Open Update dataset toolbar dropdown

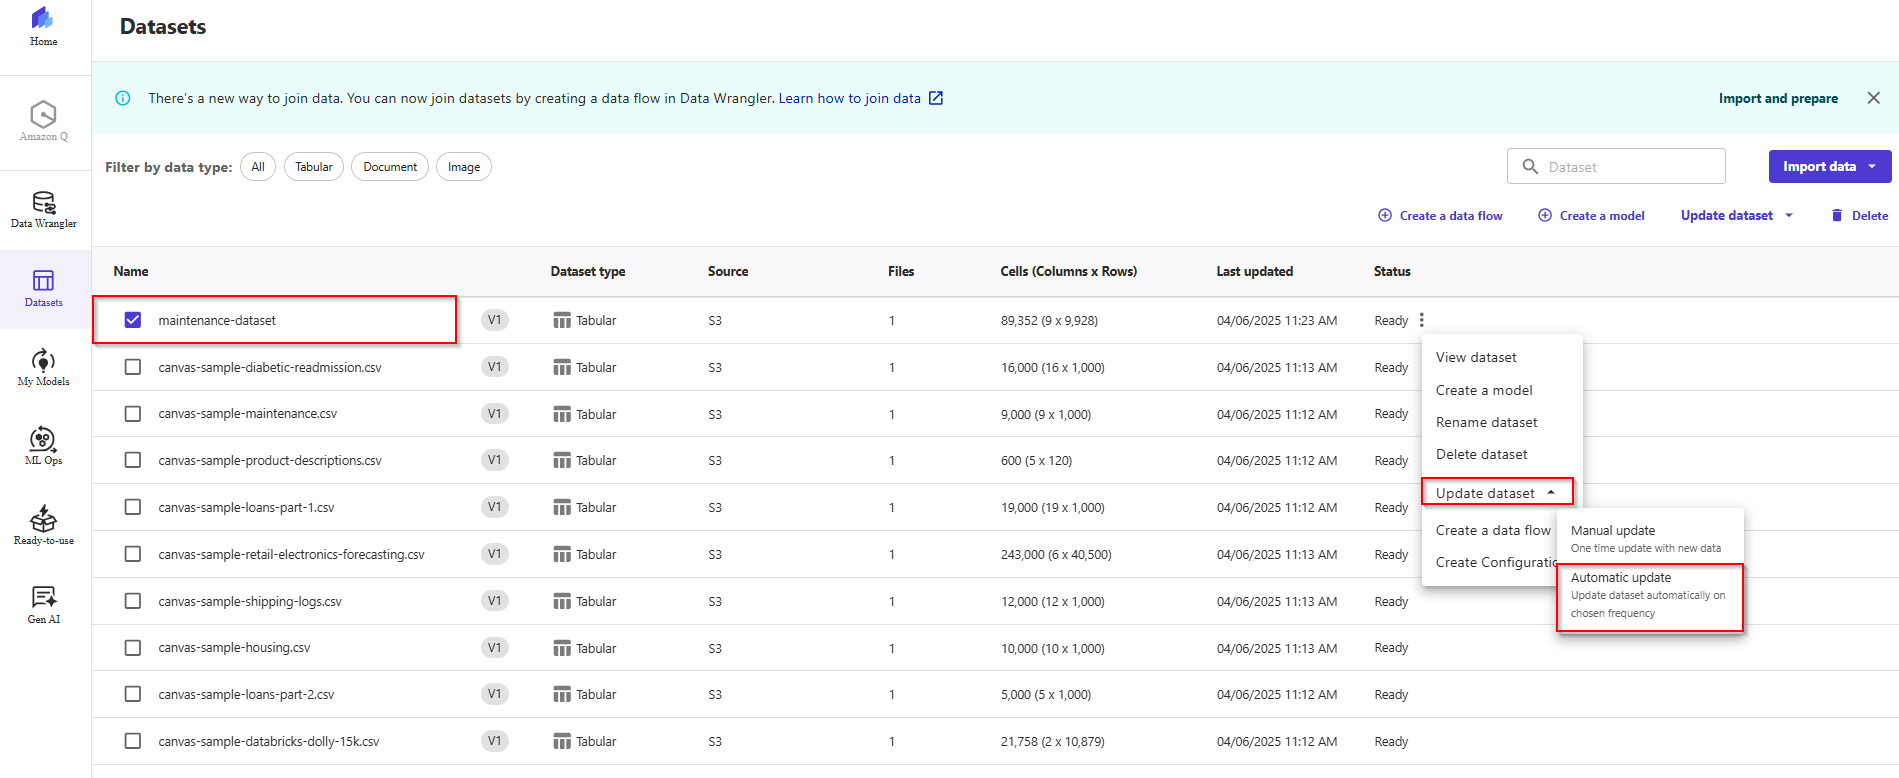[x=1737, y=215]
